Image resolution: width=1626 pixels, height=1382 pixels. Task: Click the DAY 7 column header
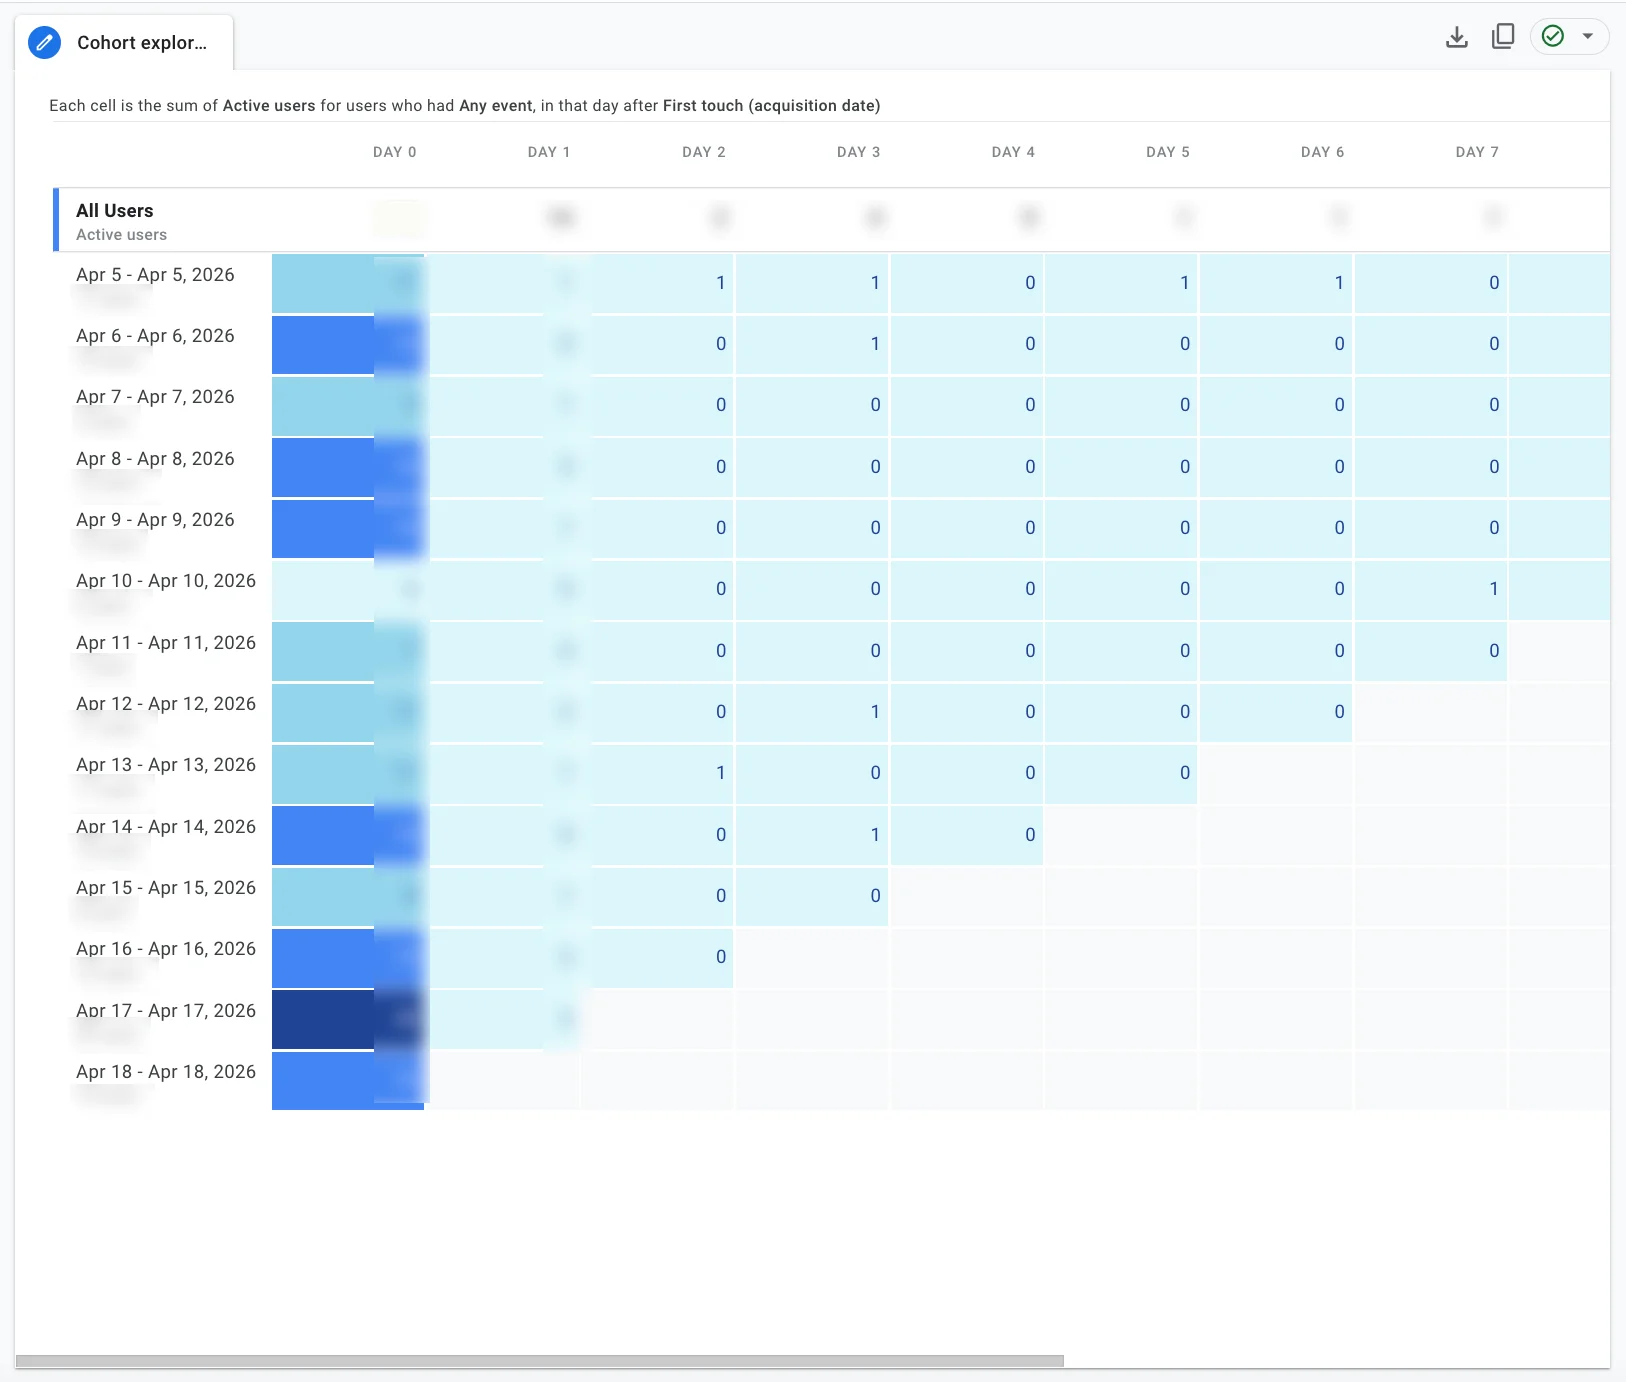[x=1475, y=152]
